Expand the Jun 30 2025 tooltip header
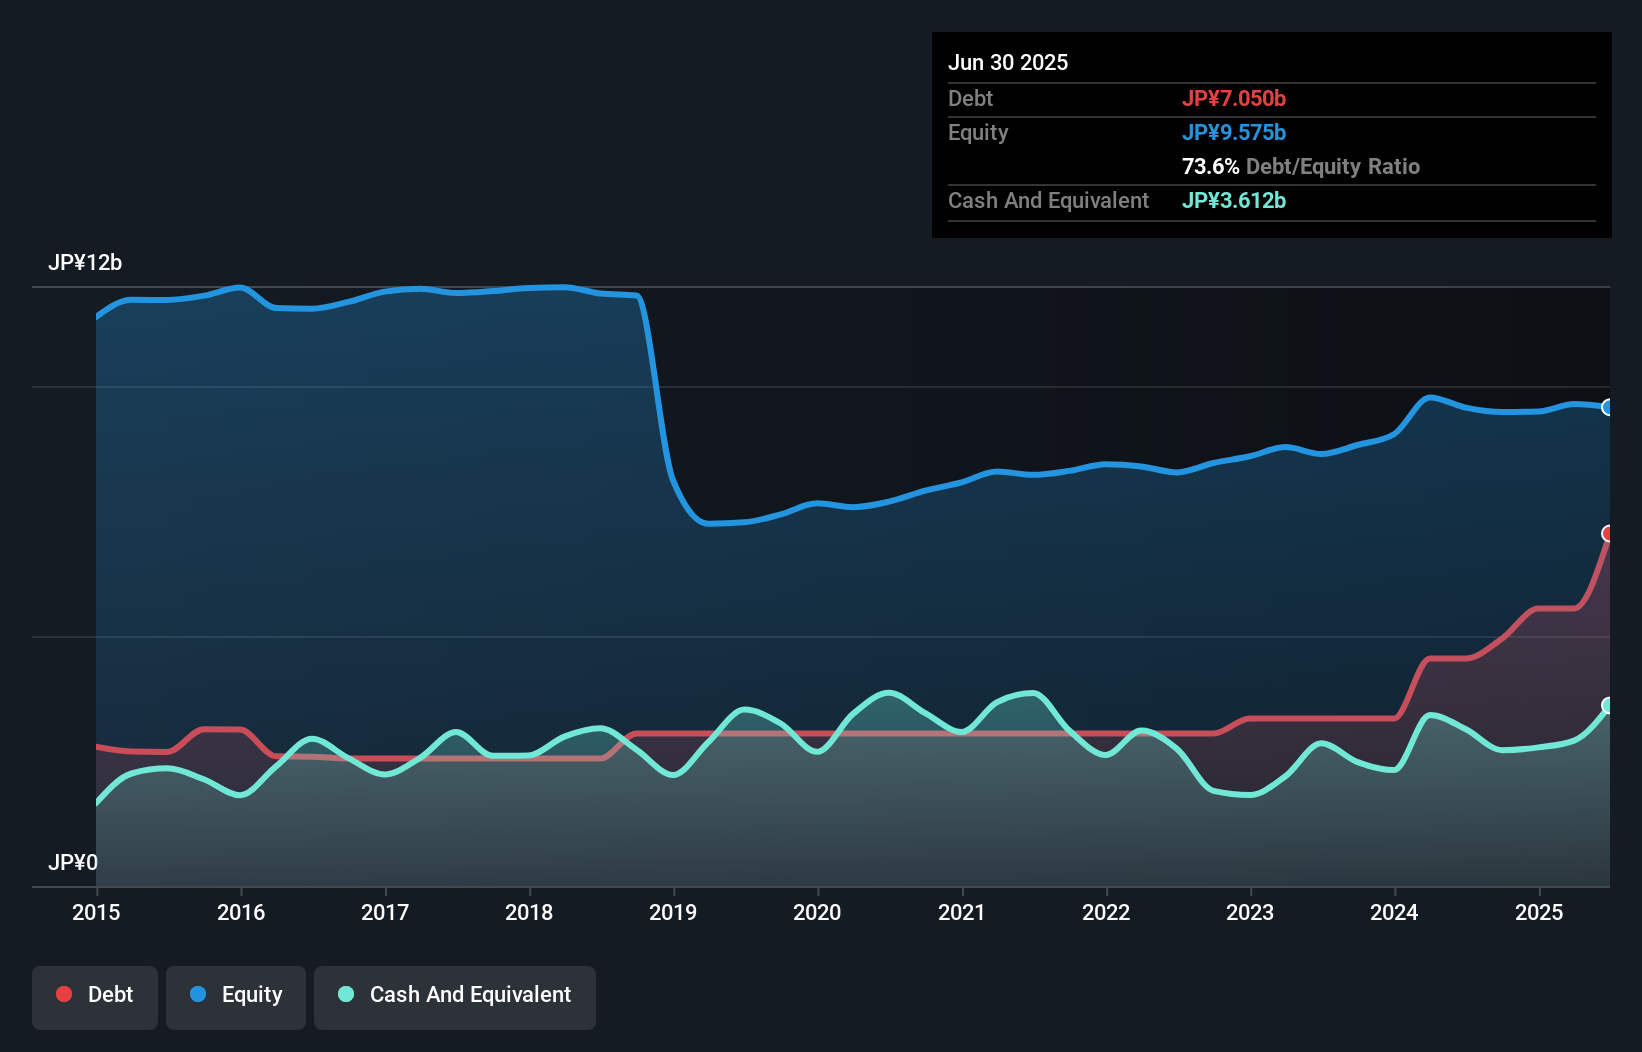The width and height of the screenshot is (1642, 1052). pos(1008,62)
